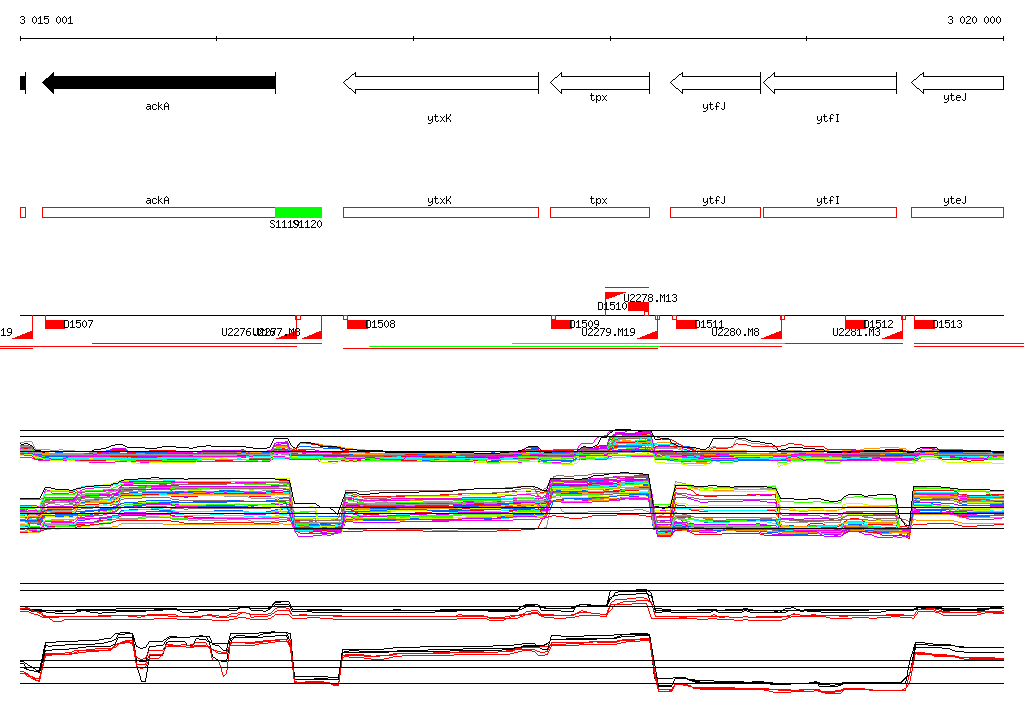Click the ytfI label under the gene arrow
Image resolution: width=1024 pixels, height=714 pixels.
[828, 118]
